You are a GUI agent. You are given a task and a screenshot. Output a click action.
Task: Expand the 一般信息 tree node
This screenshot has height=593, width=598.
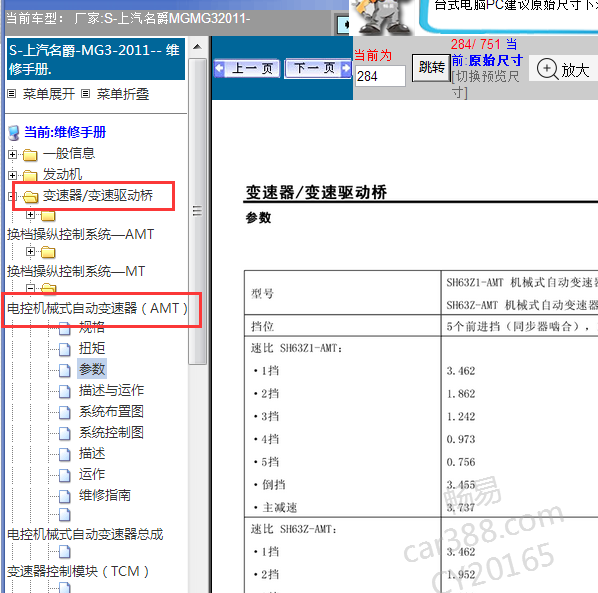12,154
